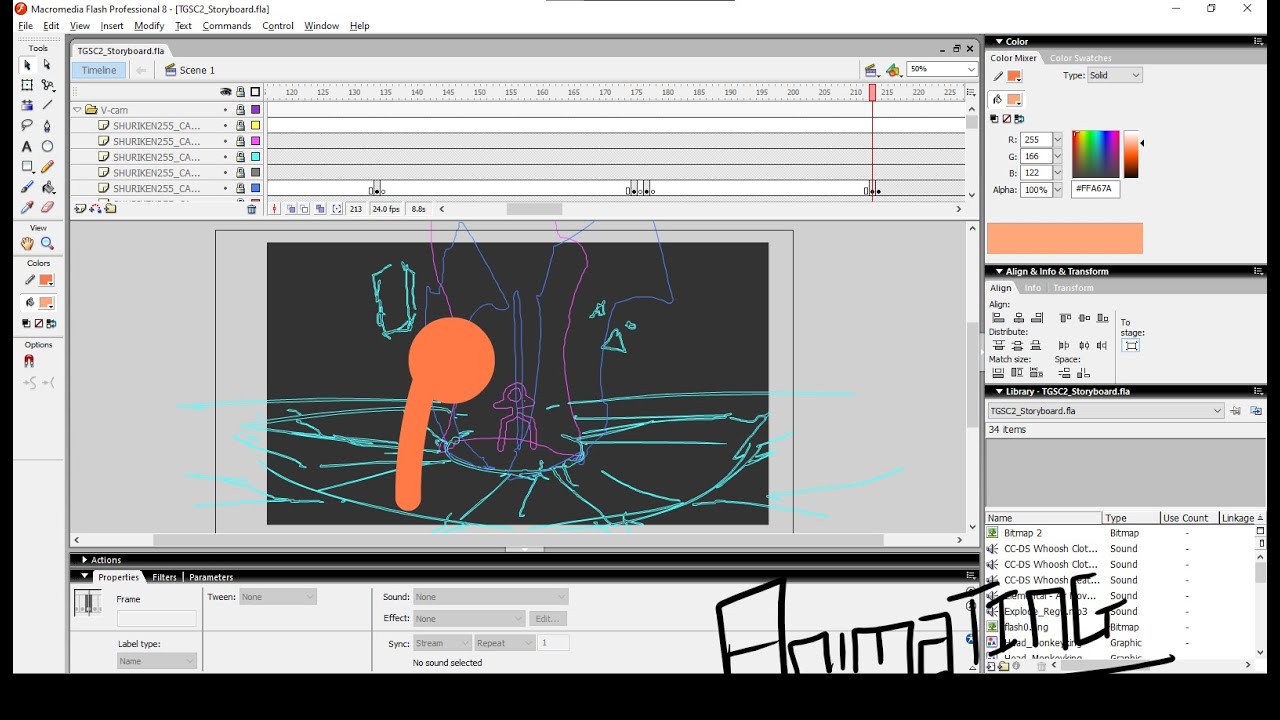The height and width of the screenshot is (720, 1280).
Task: Click Swap Colors icon in Tools panel
Action: tap(51, 324)
